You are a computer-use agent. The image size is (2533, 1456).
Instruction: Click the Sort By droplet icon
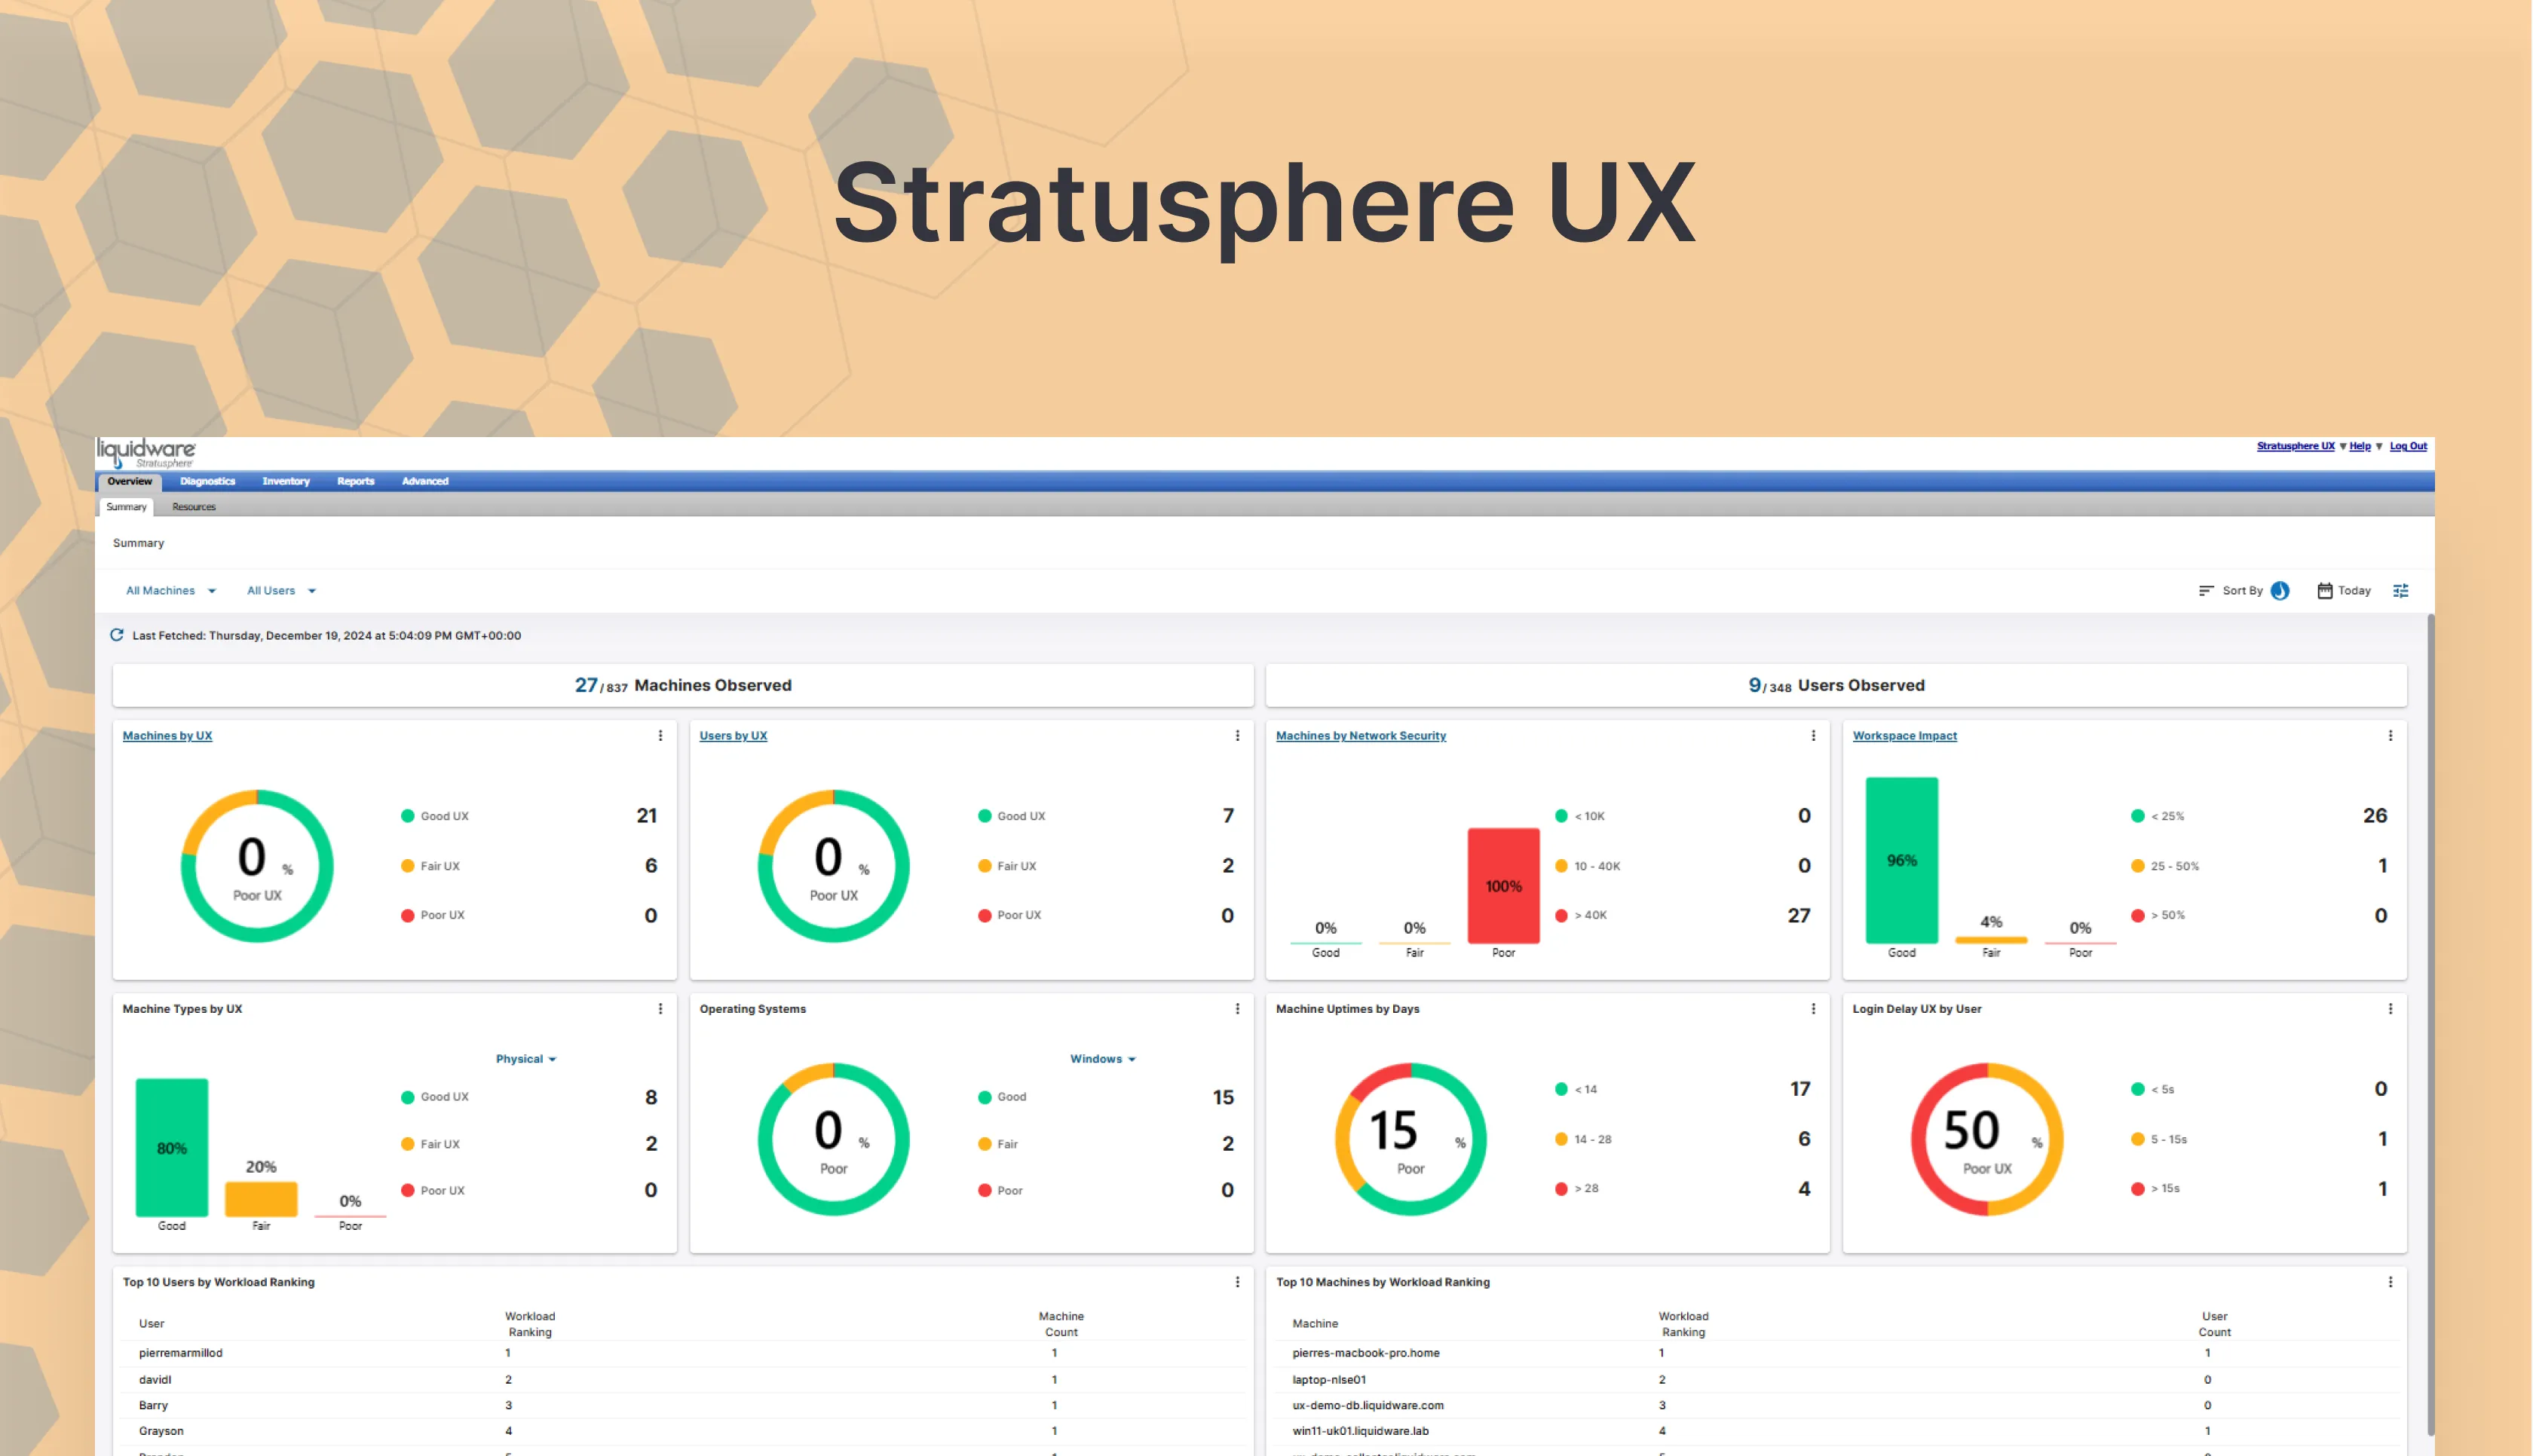tap(2281, 590)
